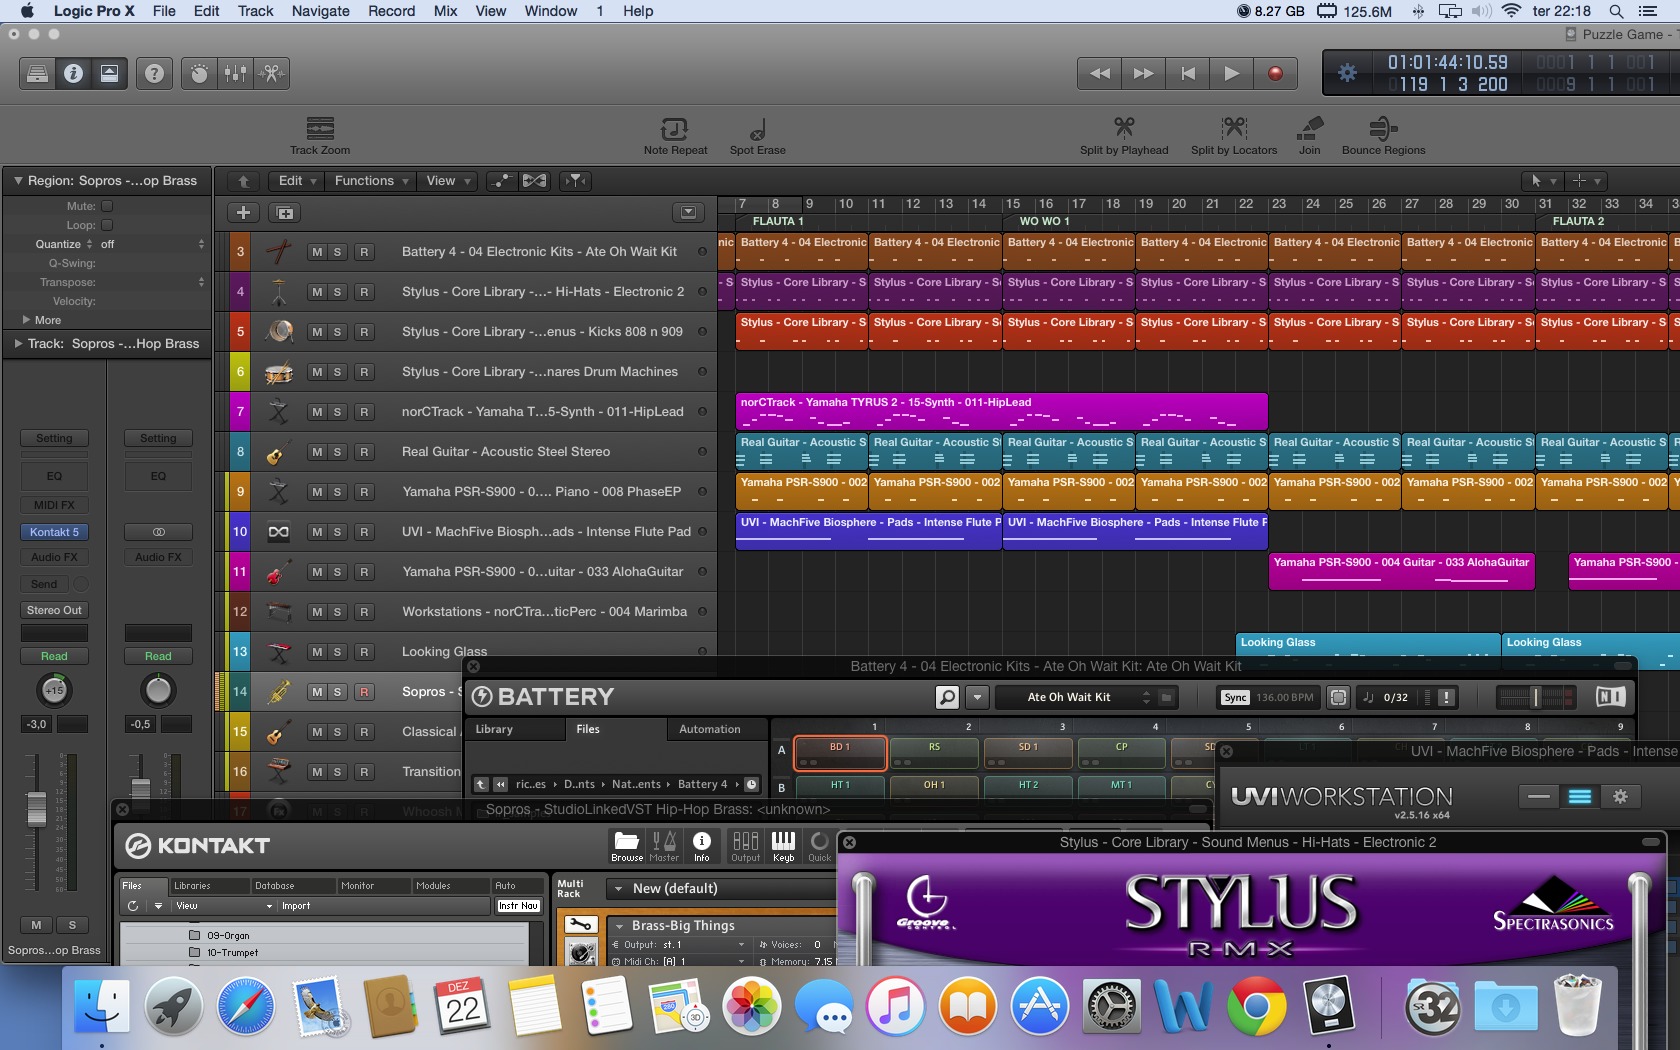Record-enable track 7 norCTrack Yamaha
Screen dimensions: 1680x1050
pos(364,412)
